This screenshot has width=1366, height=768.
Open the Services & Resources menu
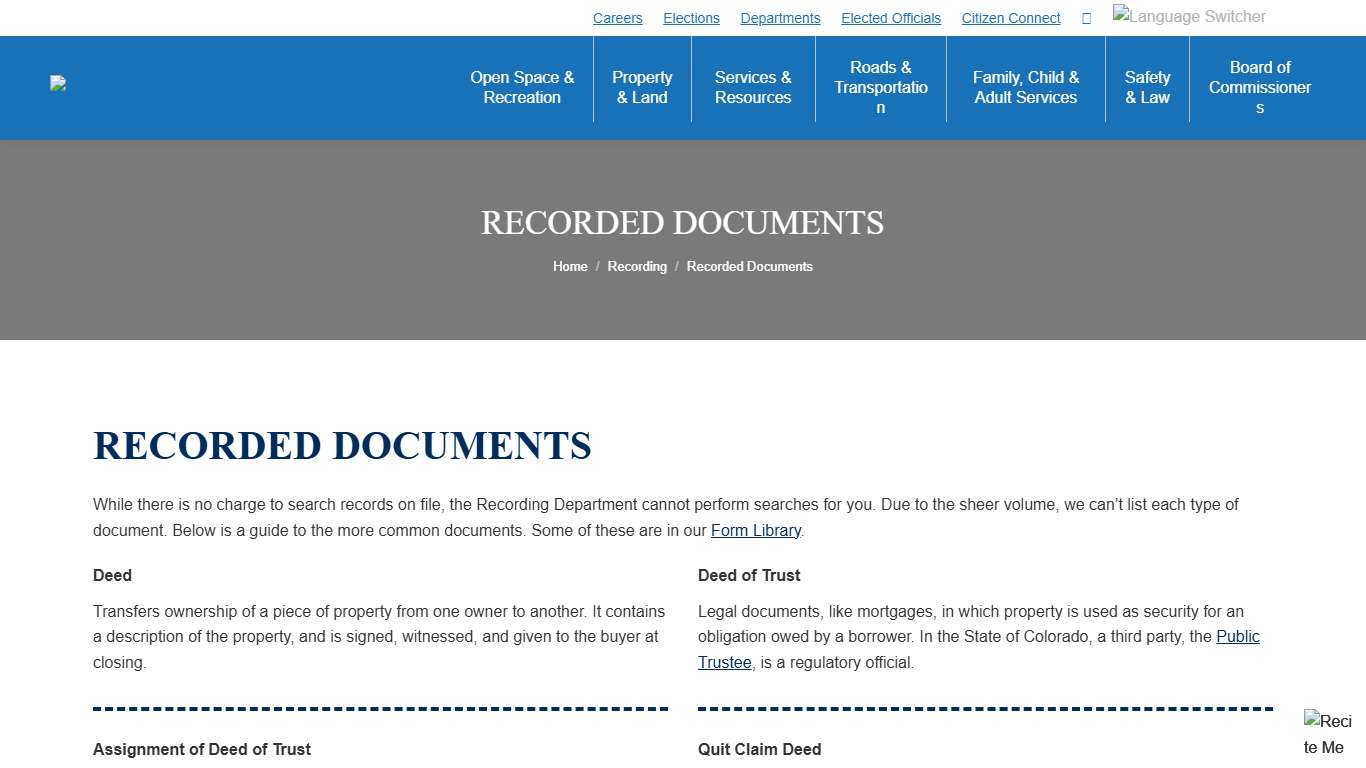tap(753, 87)
